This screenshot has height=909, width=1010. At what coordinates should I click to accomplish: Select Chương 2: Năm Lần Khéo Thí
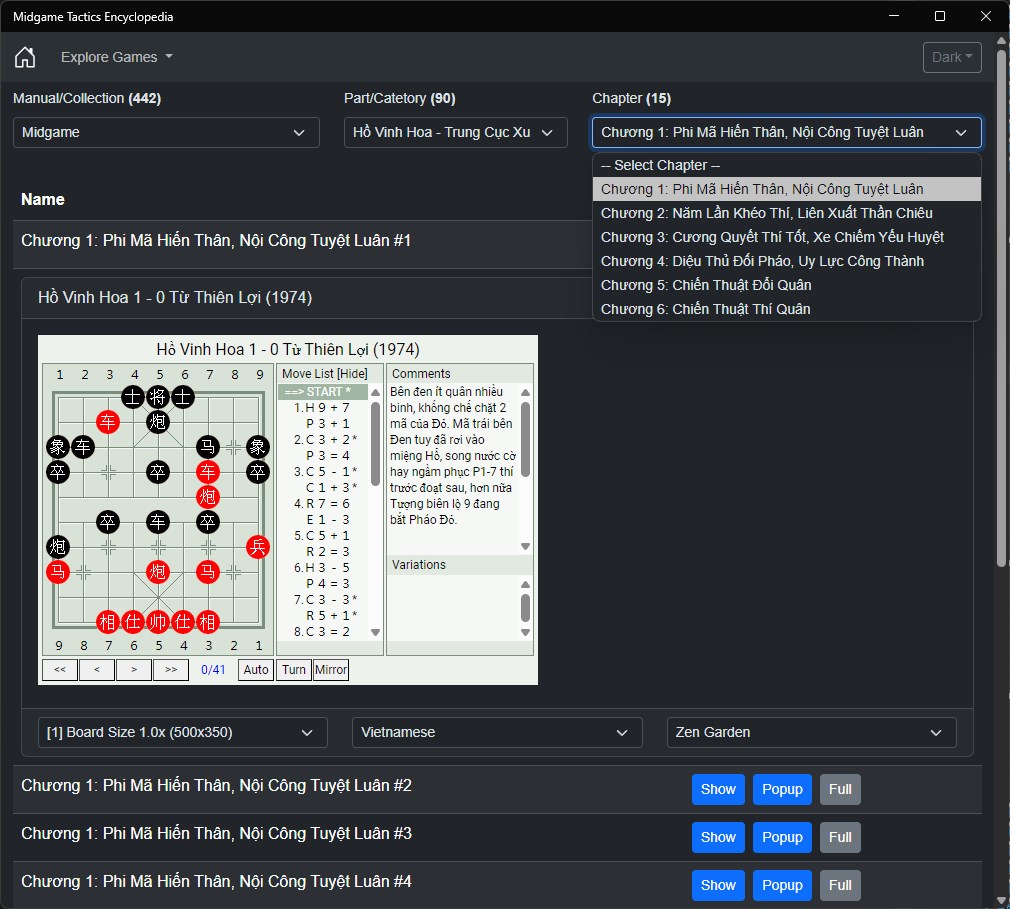(x=786, y=213)
